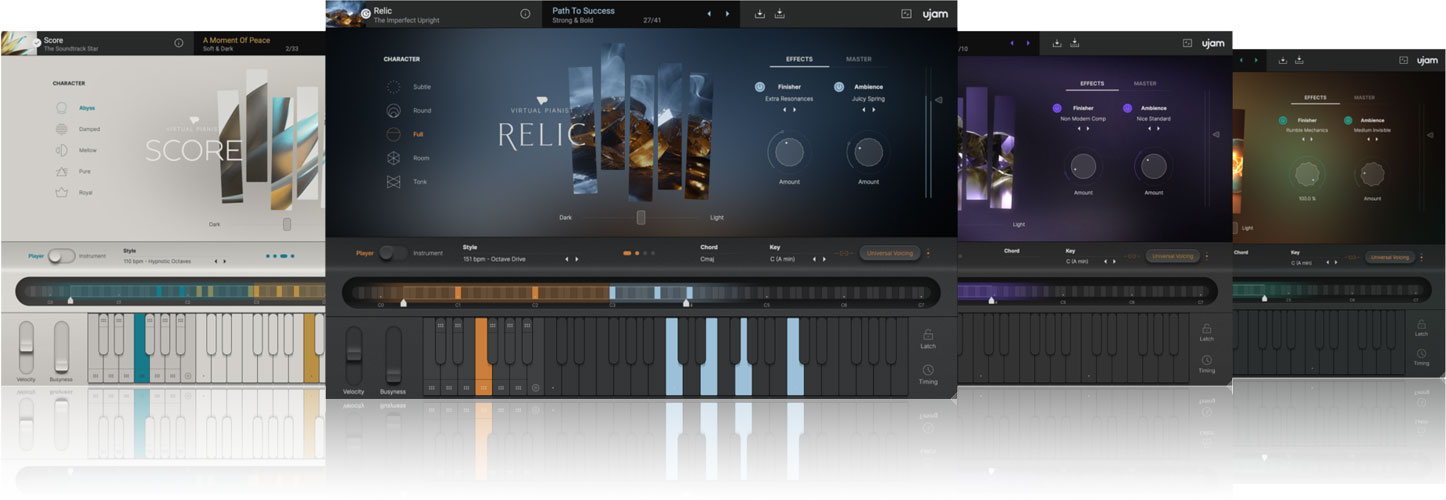Image resolution: width=1446 pixels, height=500 pixels.
Task: Select the Effects tab in Relic
Action: coord(799,59)
